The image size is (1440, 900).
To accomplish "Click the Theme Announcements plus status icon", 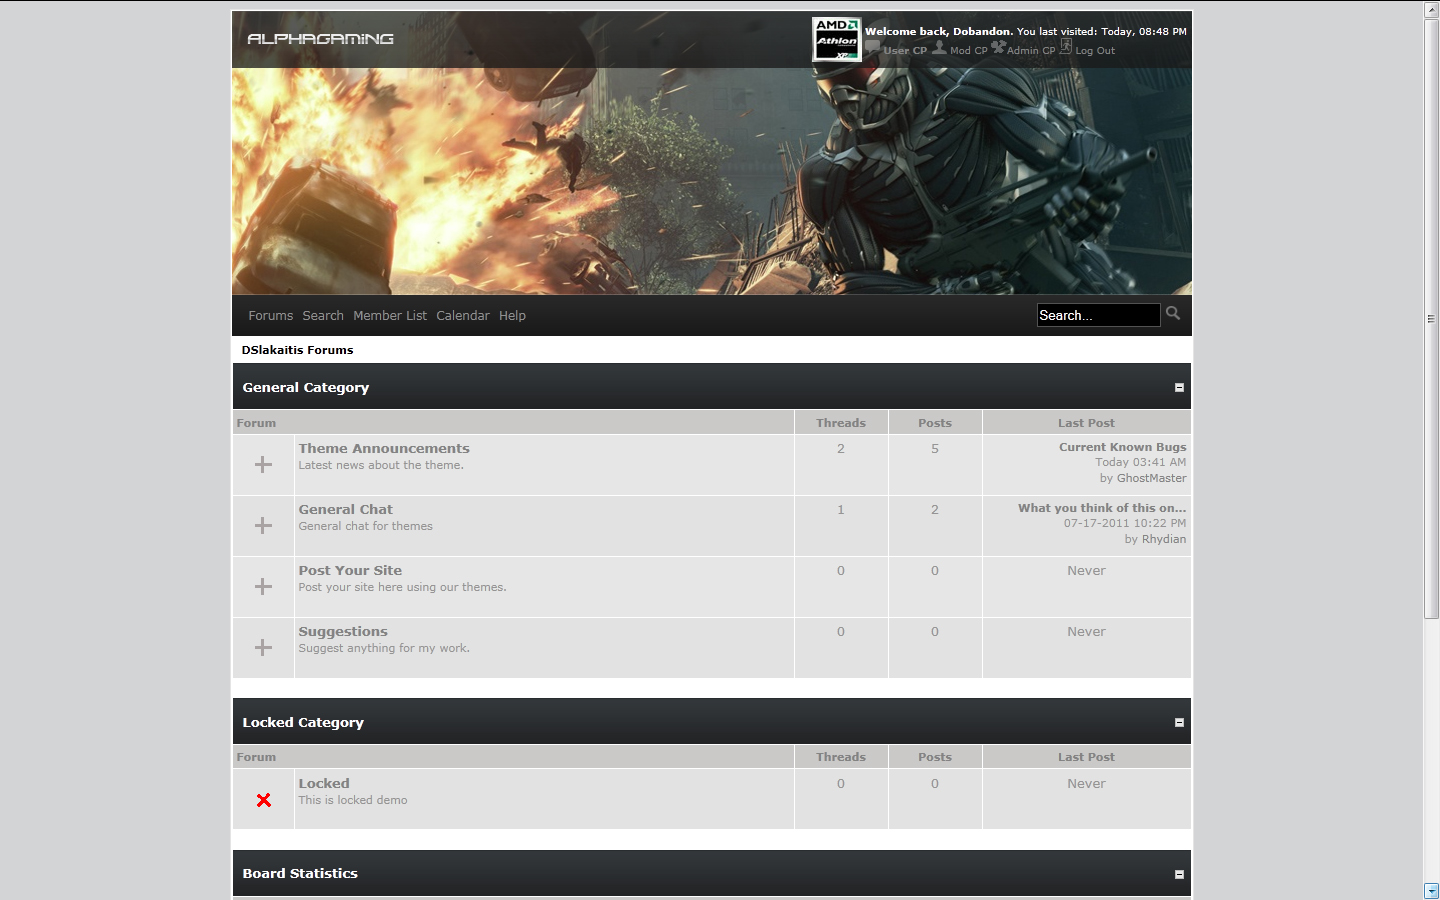I will click(x=263, y=465).
